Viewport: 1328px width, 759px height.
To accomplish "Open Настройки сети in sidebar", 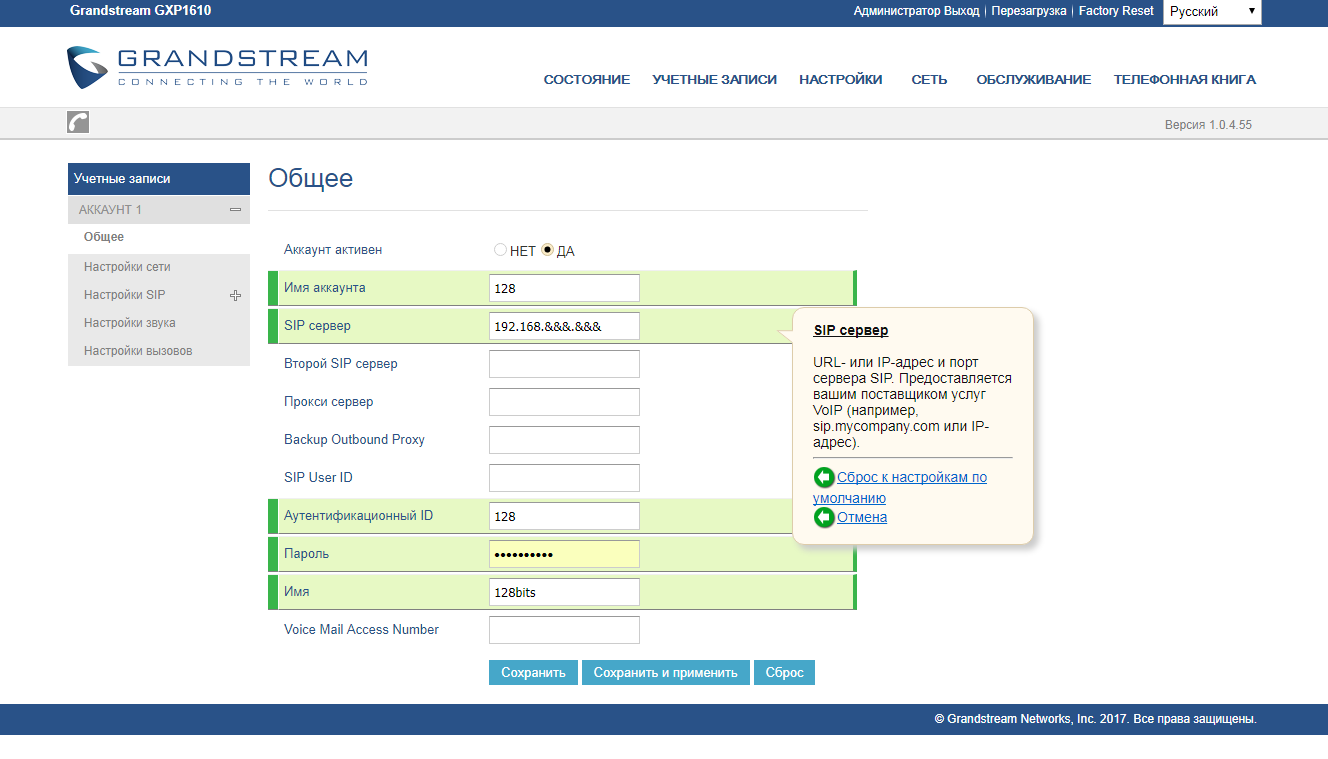I will (127, 267).
